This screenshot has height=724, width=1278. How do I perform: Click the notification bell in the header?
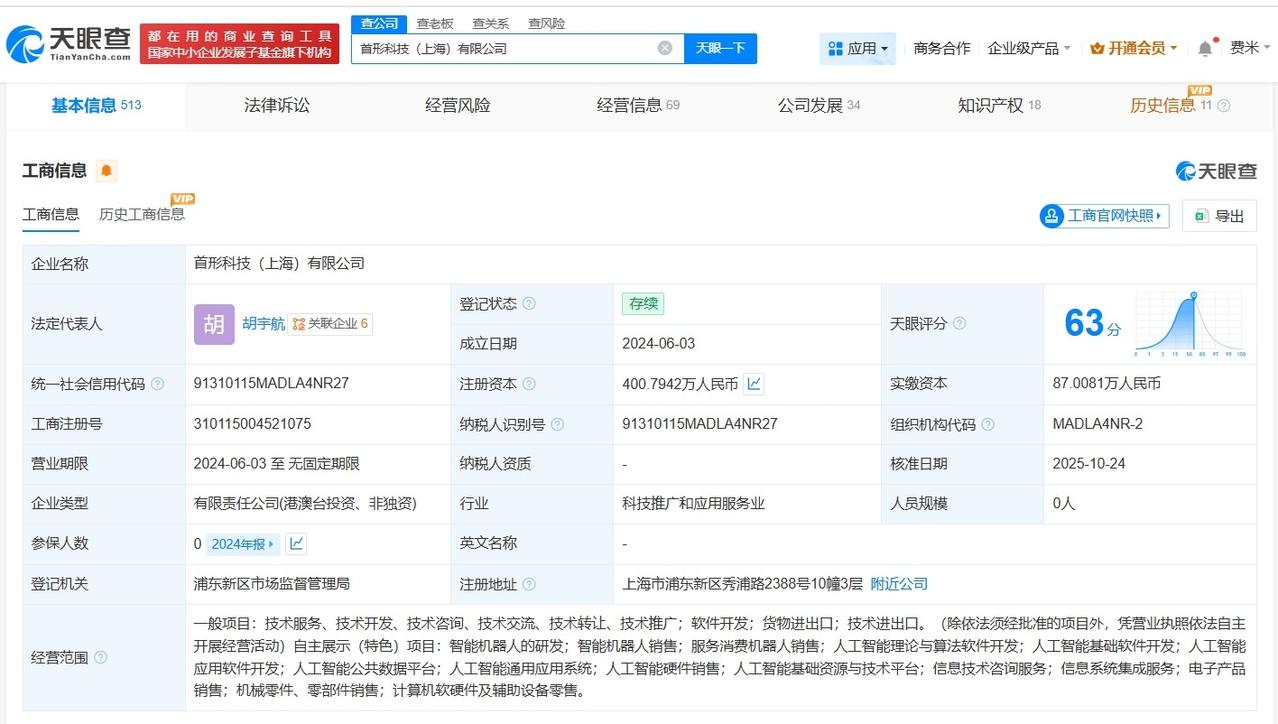[1205, 48]
